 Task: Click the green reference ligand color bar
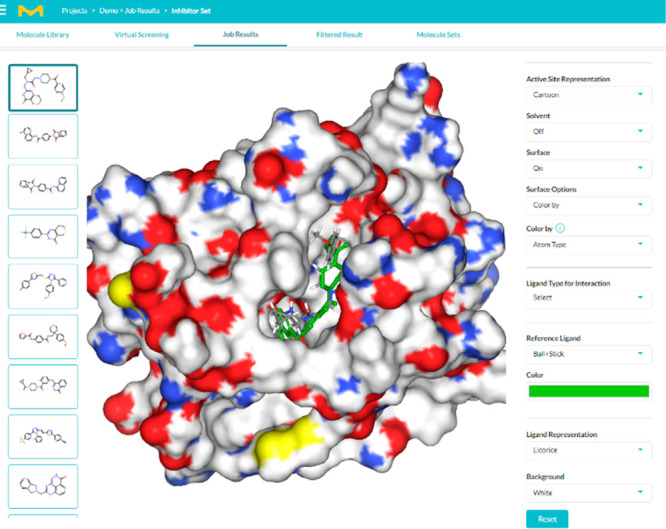point(589,391)
